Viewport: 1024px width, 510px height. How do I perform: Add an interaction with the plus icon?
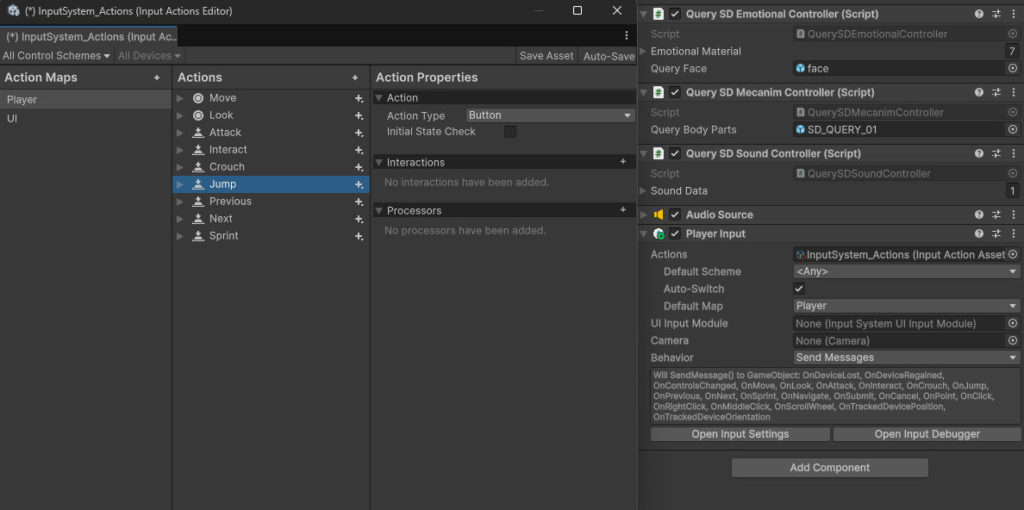click(623, 162)
